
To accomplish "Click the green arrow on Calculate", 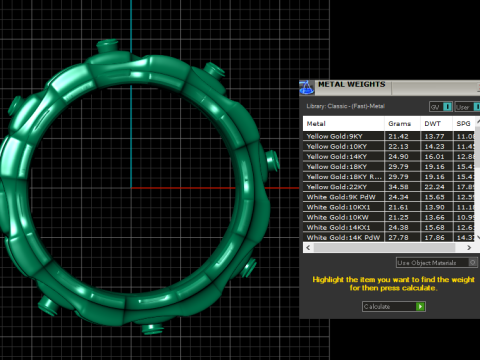I will coord(420,306).
